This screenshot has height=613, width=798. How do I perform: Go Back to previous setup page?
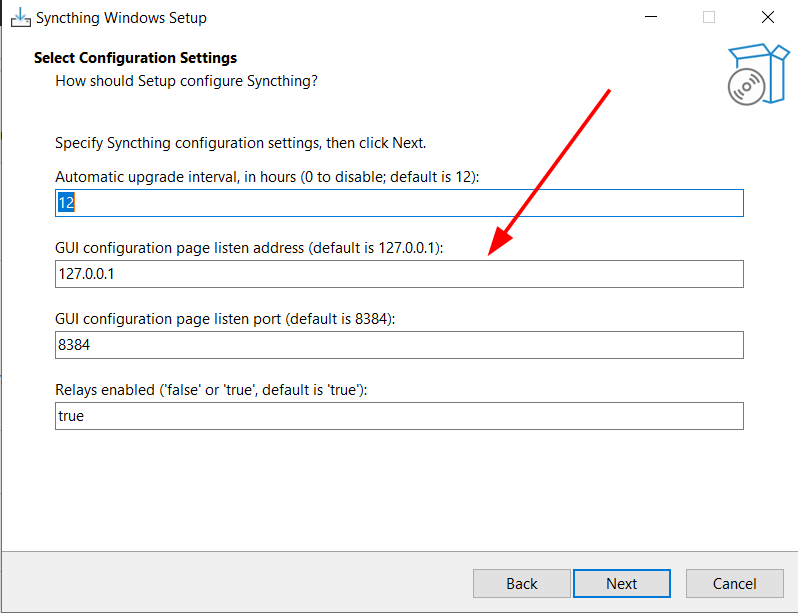coord(522,583)
